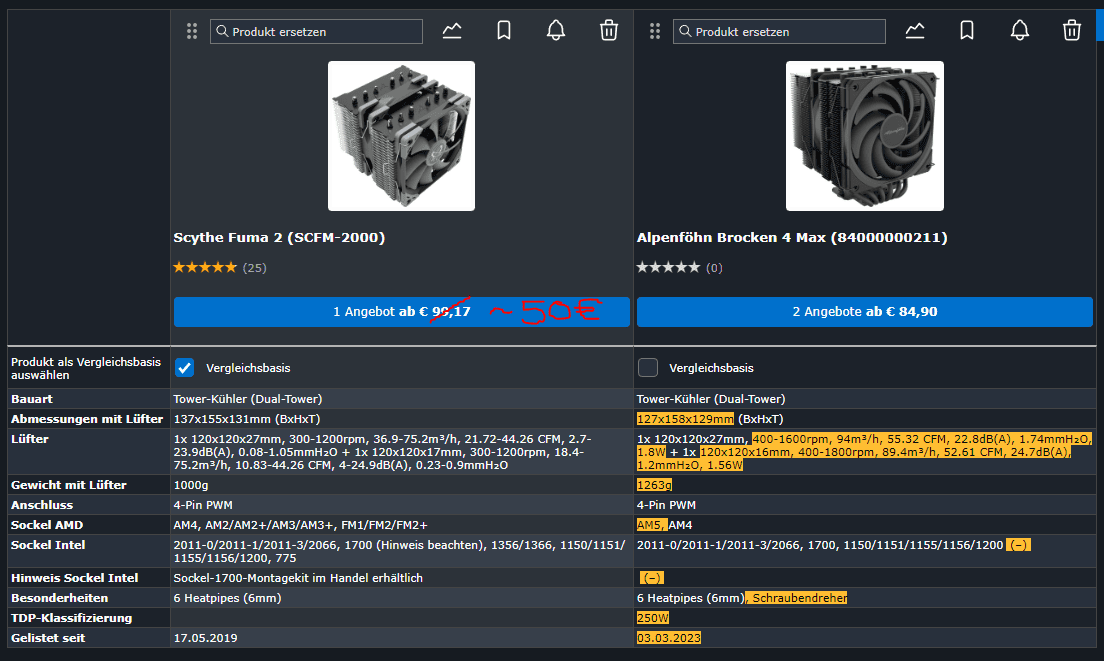The width and height of the screenshot is (1104, 661).
Task: Remove Scythe Fuma 2 with trash icon
Action: pos(609,31)
